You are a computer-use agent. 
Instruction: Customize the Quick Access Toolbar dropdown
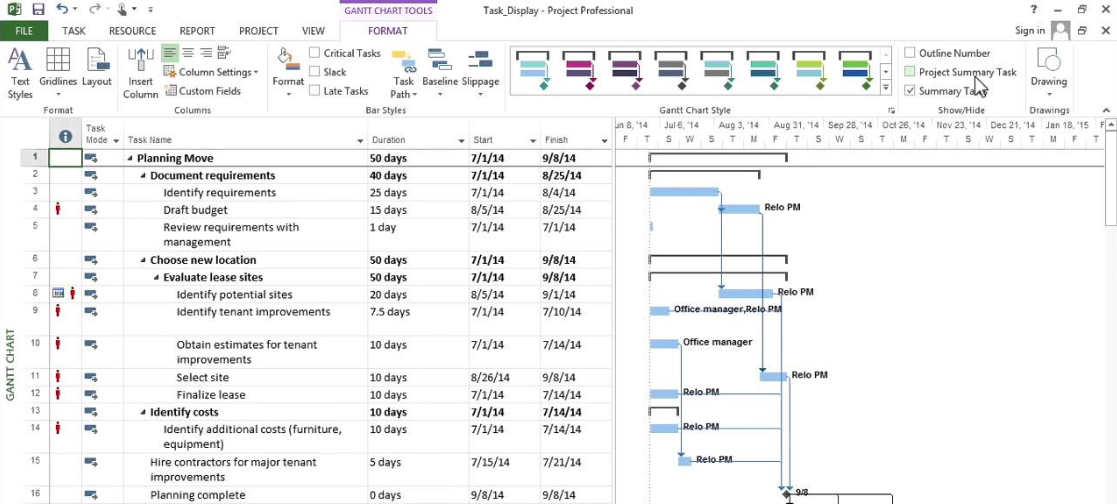pyautogui.click(x=150, y=10)
